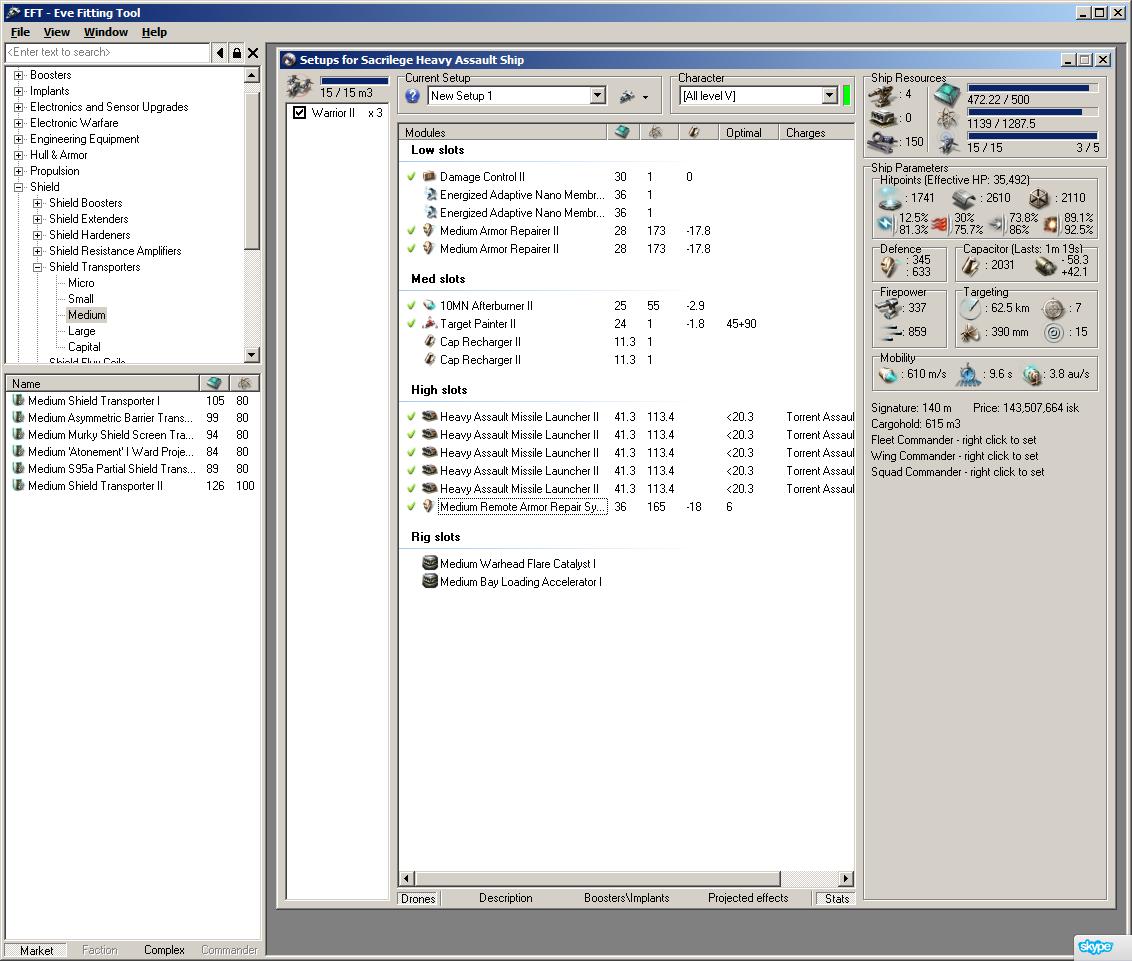Click the lock icon beside the search box

pos(236,53)
